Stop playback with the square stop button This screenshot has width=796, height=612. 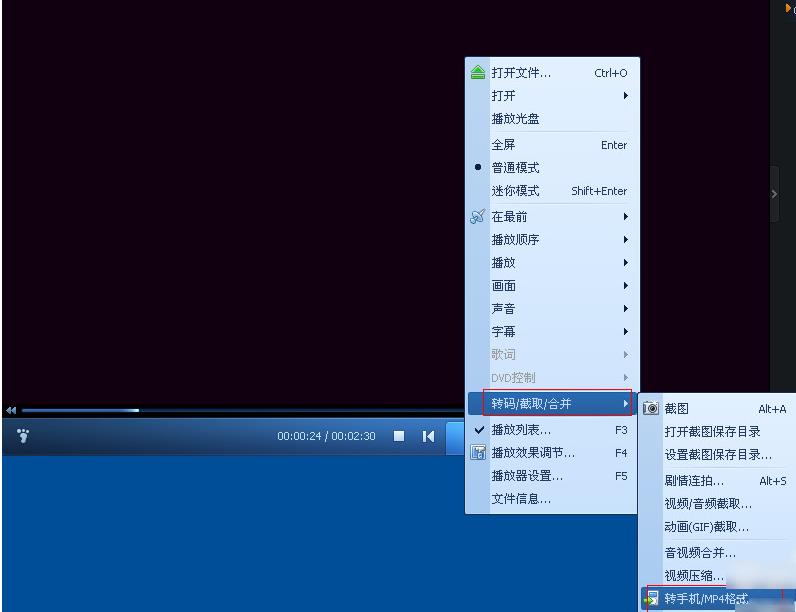[399, 436]
